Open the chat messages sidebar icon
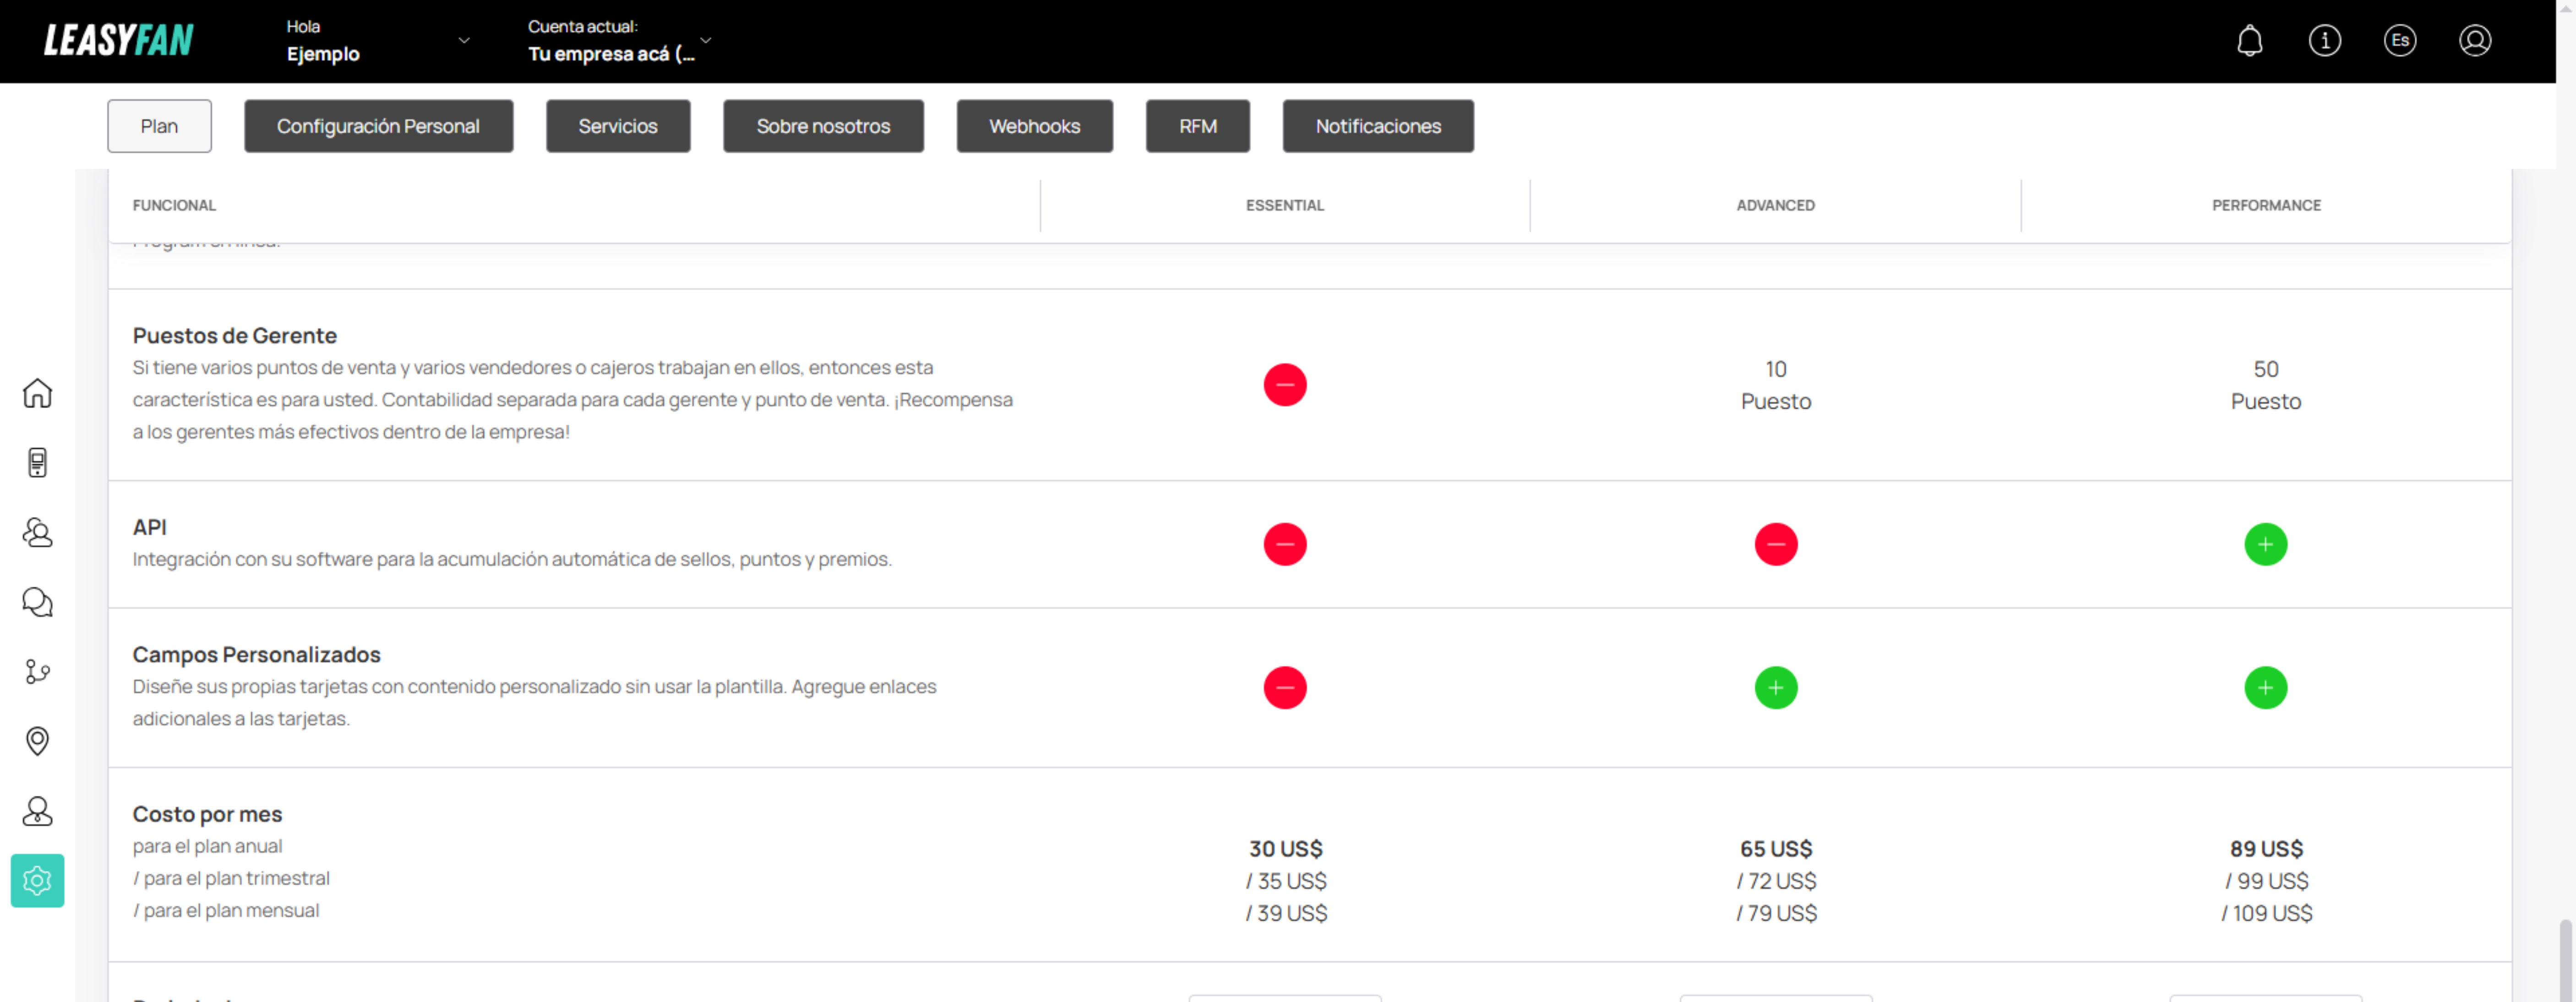This screenshot has width=2576, height=1002. pos(37,602)
